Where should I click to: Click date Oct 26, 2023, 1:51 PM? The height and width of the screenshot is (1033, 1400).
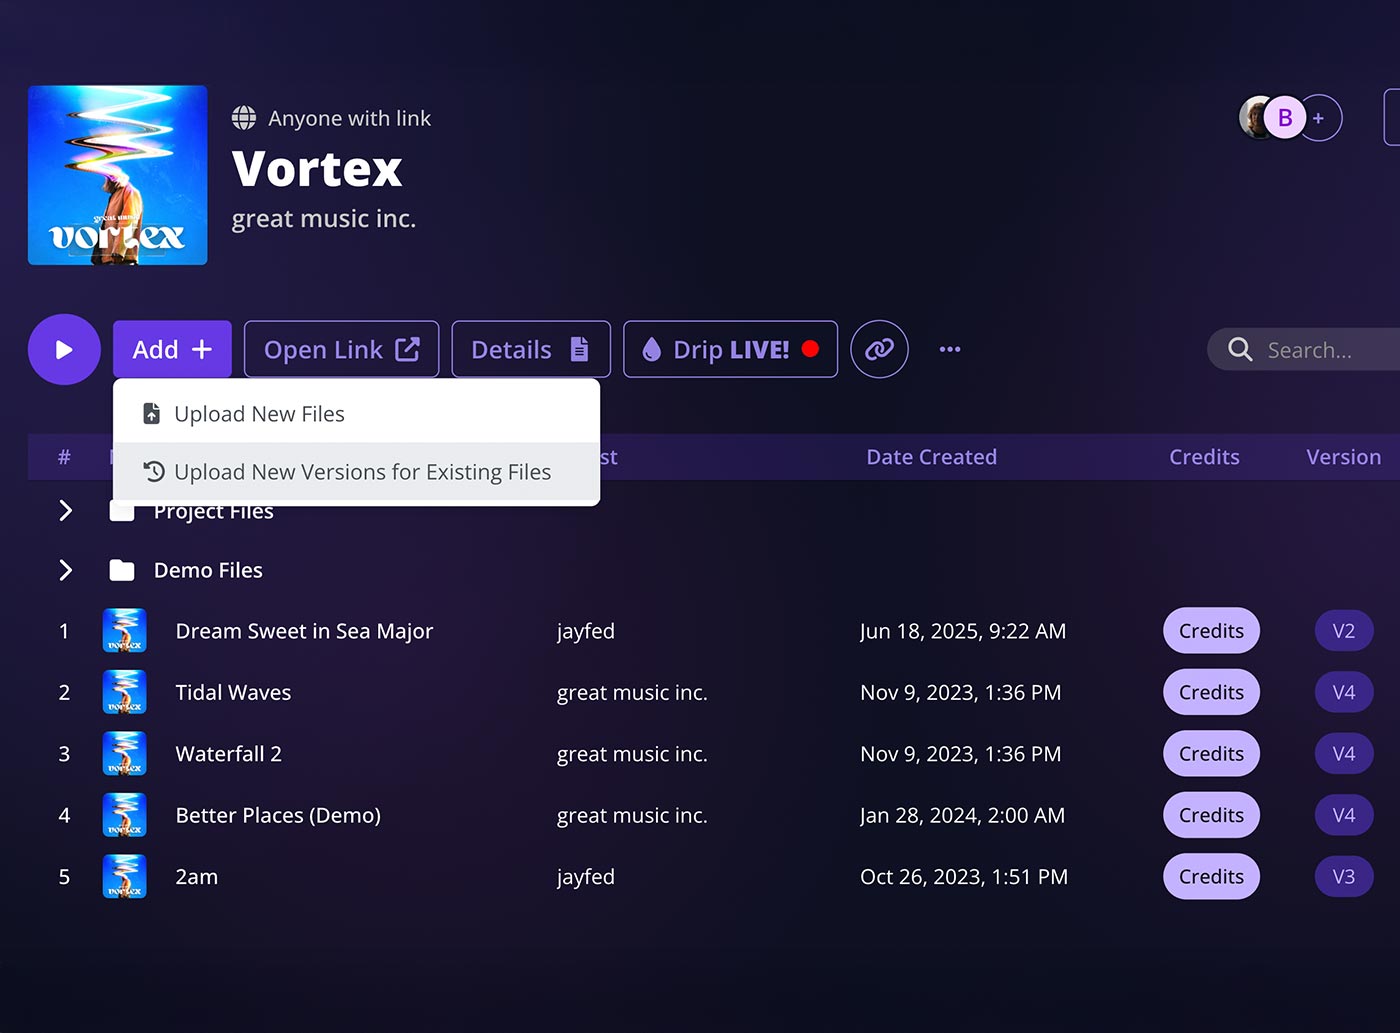[x=964, y=877]
